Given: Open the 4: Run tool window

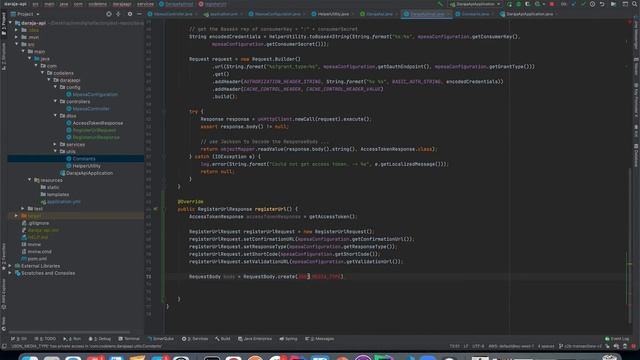Looking at the screenshot, I should [72, 339].
